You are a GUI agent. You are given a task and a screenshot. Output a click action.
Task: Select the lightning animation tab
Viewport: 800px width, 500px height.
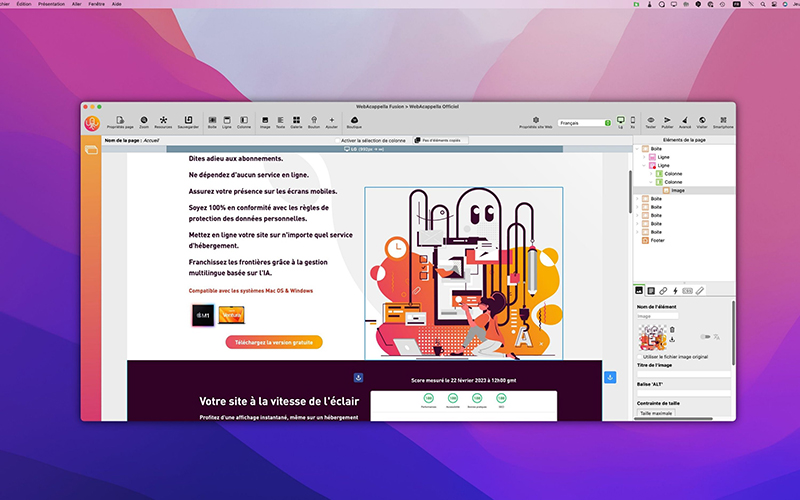(x=675, y=291)
